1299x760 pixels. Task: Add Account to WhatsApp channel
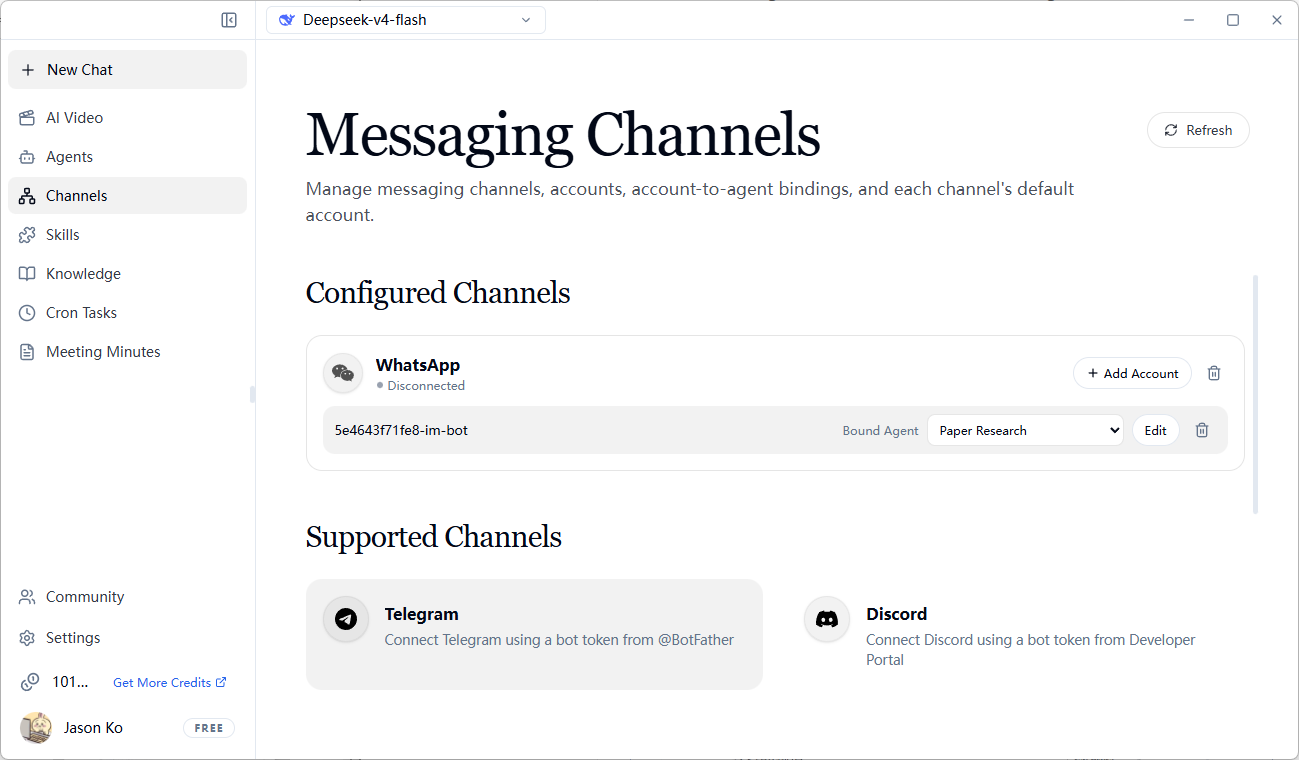click(1132, 373)
